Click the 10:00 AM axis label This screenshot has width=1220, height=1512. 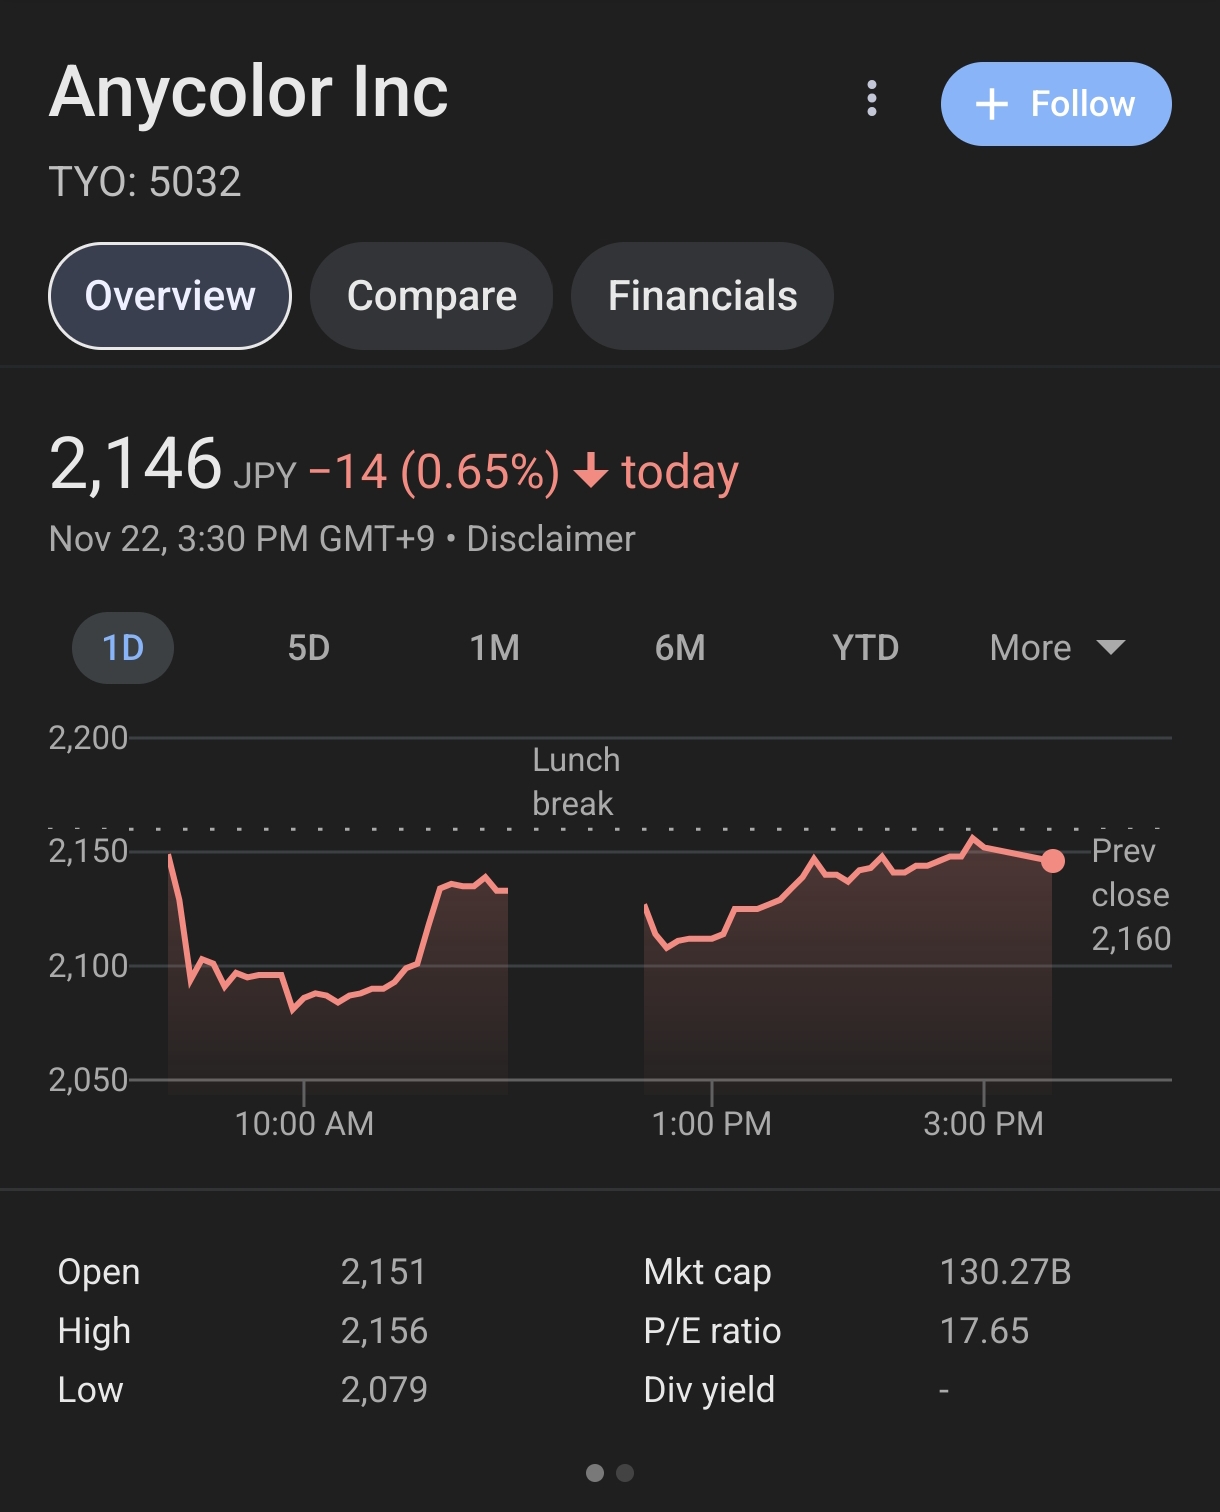(x=304, y=1124)
